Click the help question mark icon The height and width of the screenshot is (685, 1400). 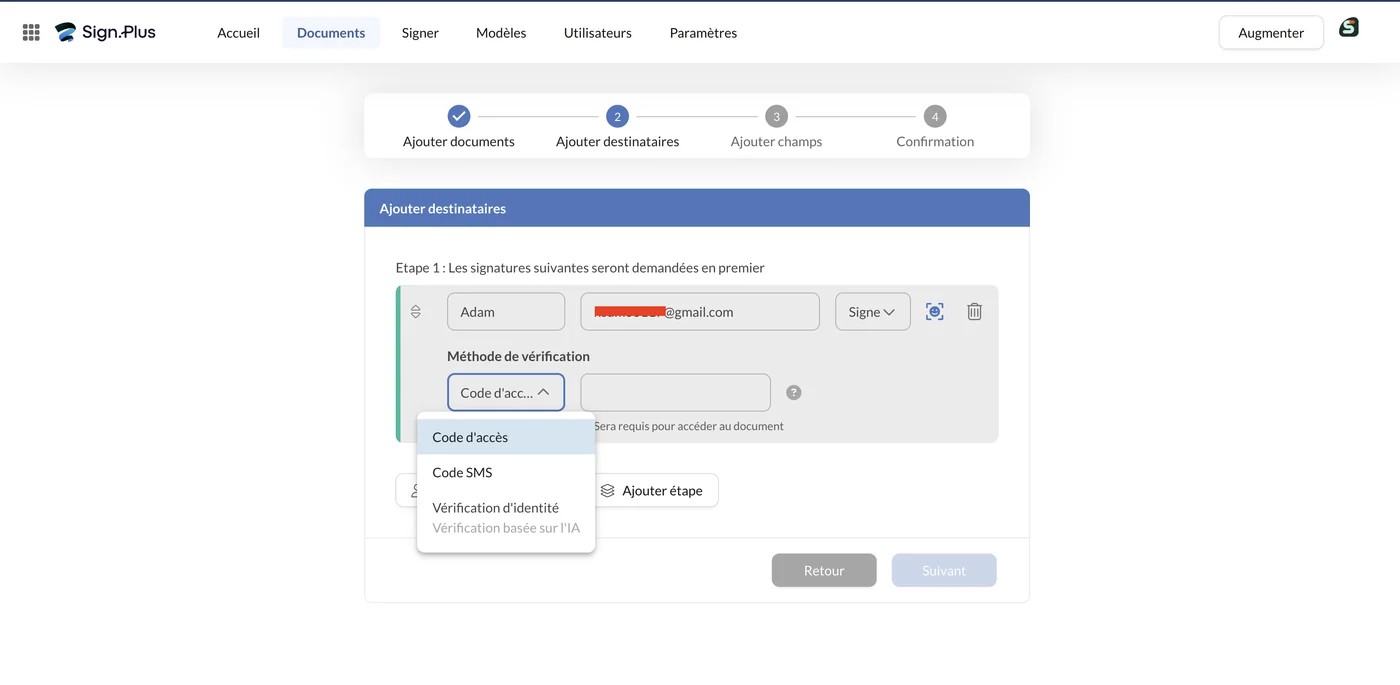click(794, 393)
